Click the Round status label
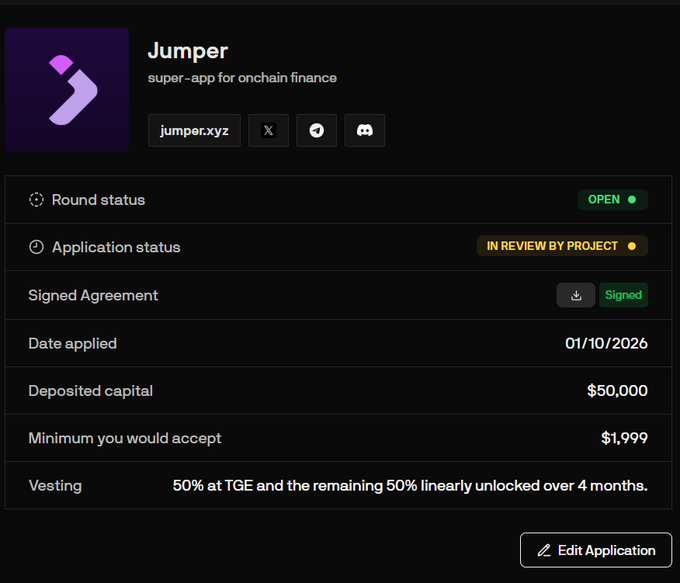Screen dimensions: 680x583 (x=98, y=200)
